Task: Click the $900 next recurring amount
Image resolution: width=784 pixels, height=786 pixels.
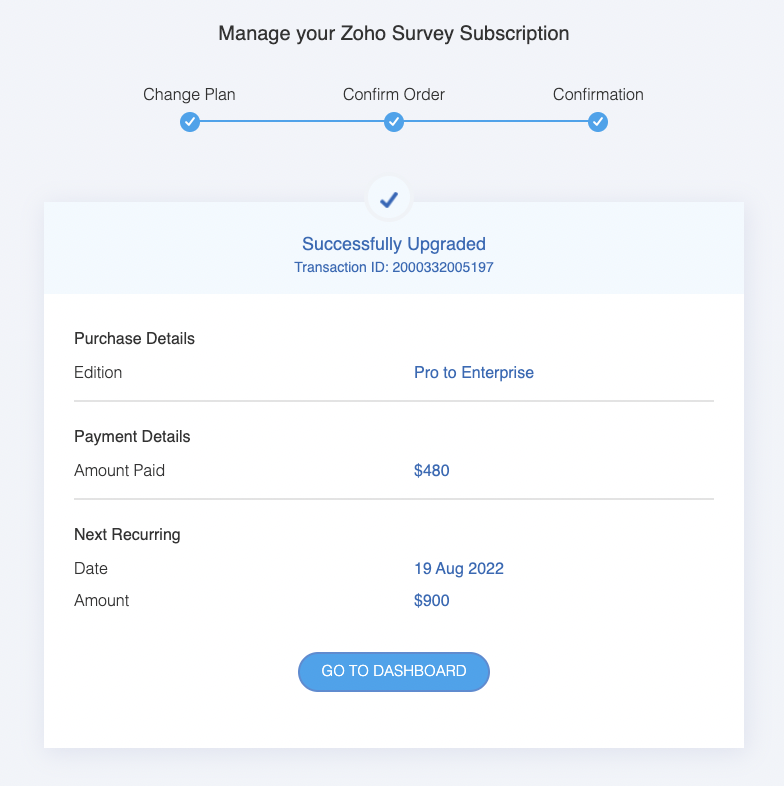Action: (x=432, y=601)
